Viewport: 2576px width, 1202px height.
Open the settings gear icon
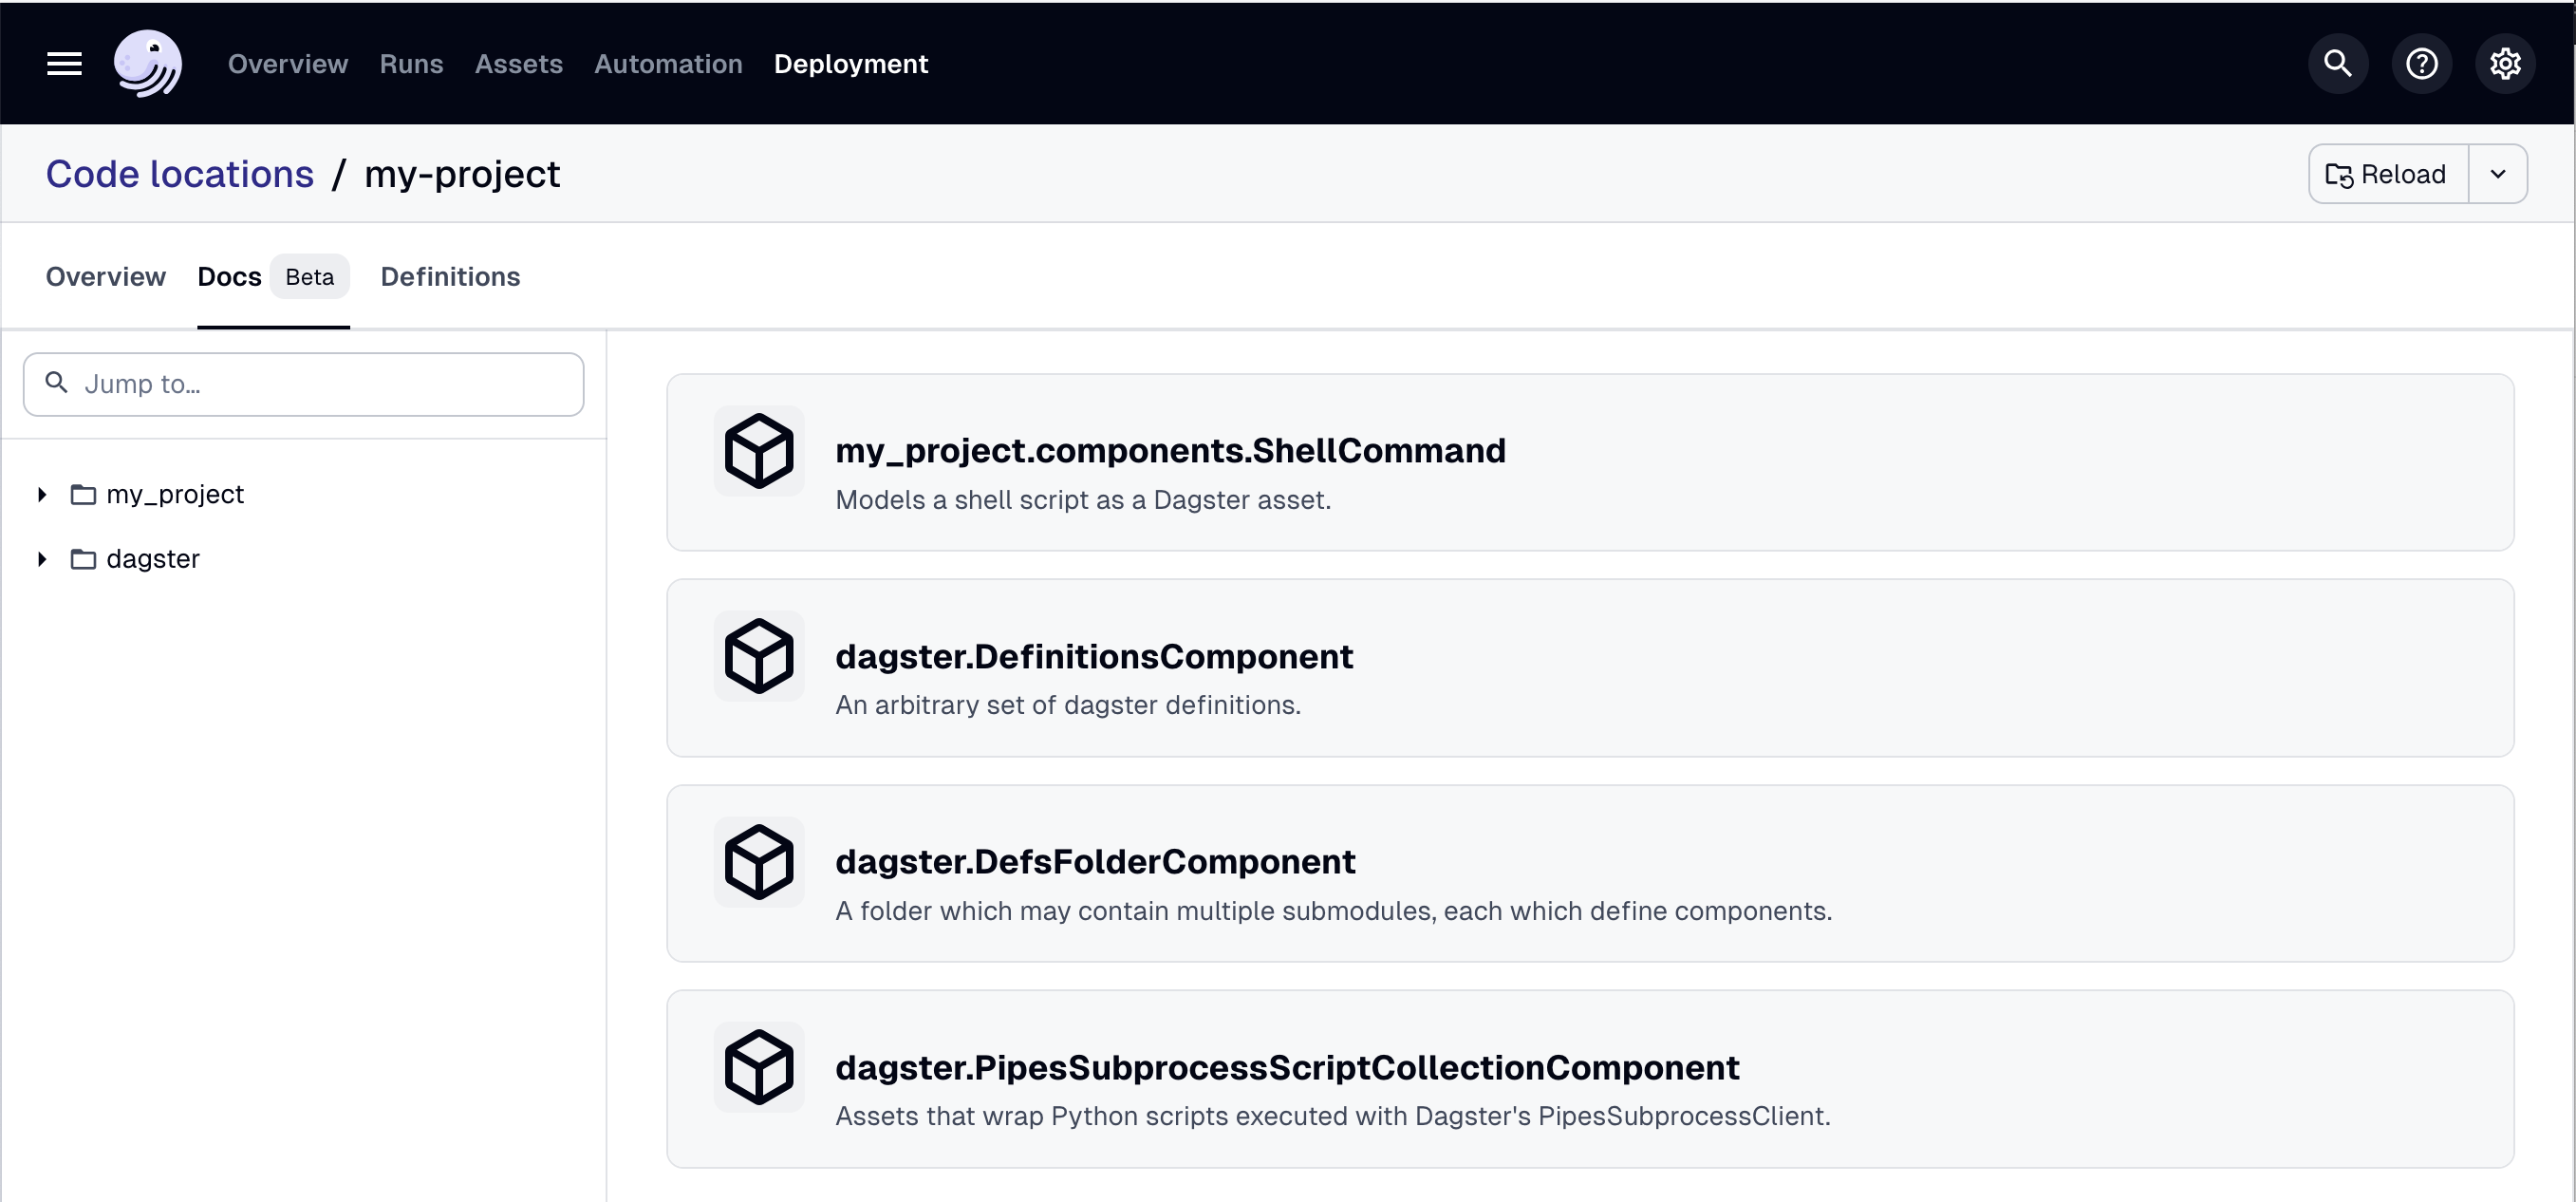point(2506,63)
